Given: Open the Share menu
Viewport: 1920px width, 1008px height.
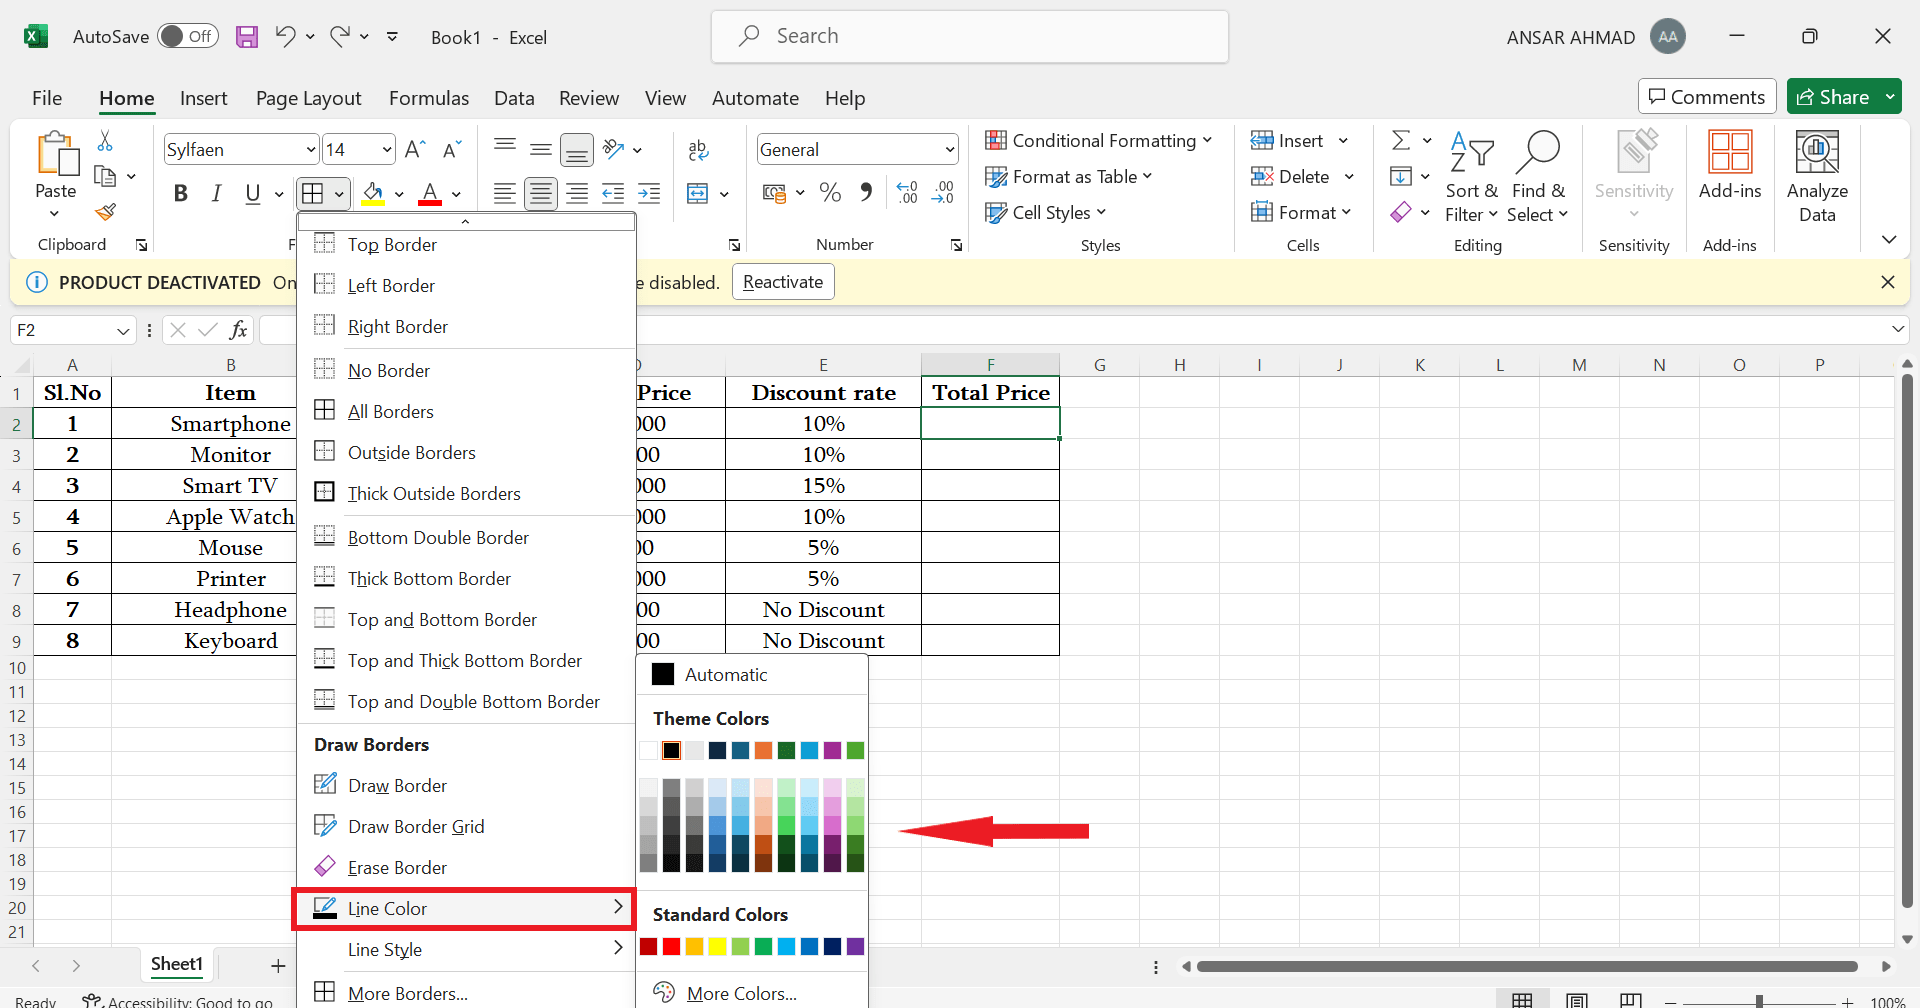Looking at the screenshot, I should 1843,96.
